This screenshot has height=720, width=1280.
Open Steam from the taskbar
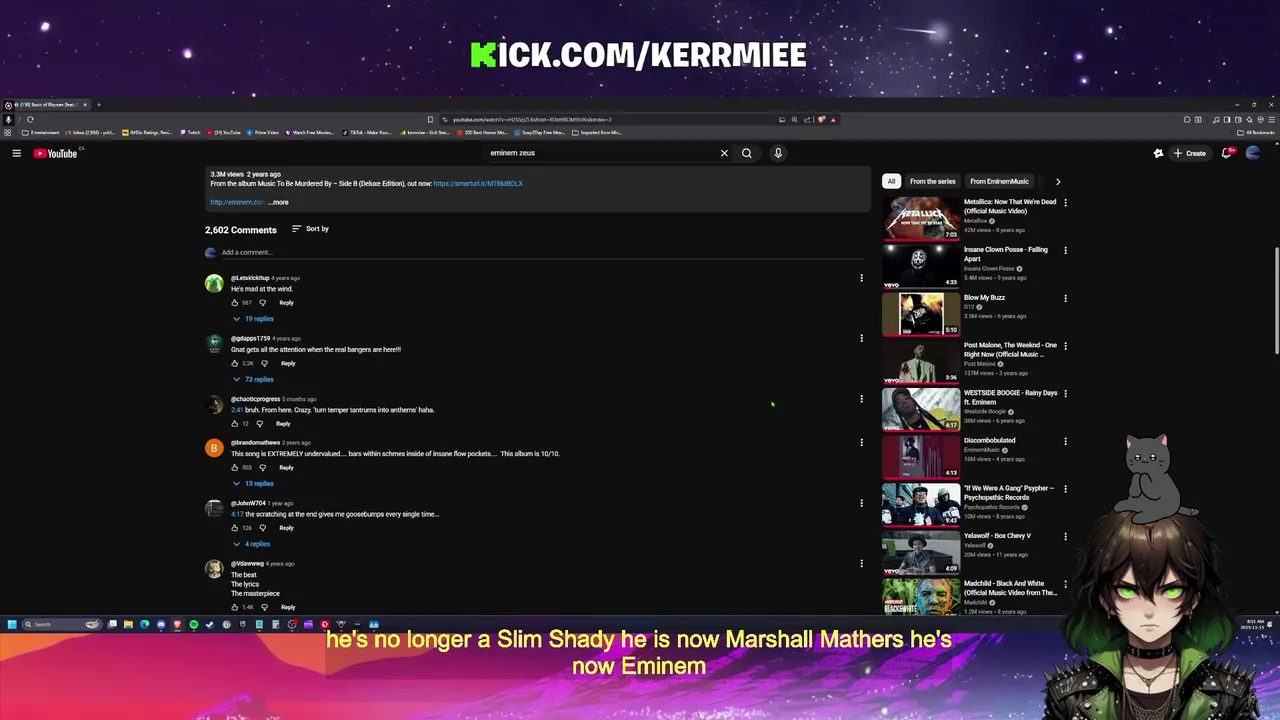(x=209, y=624)
